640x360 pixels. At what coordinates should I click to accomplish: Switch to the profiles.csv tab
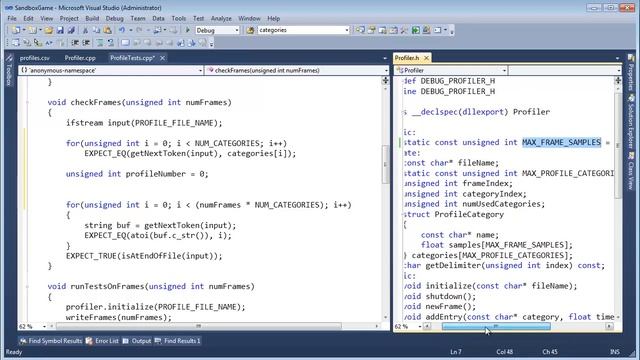[35, 58]
